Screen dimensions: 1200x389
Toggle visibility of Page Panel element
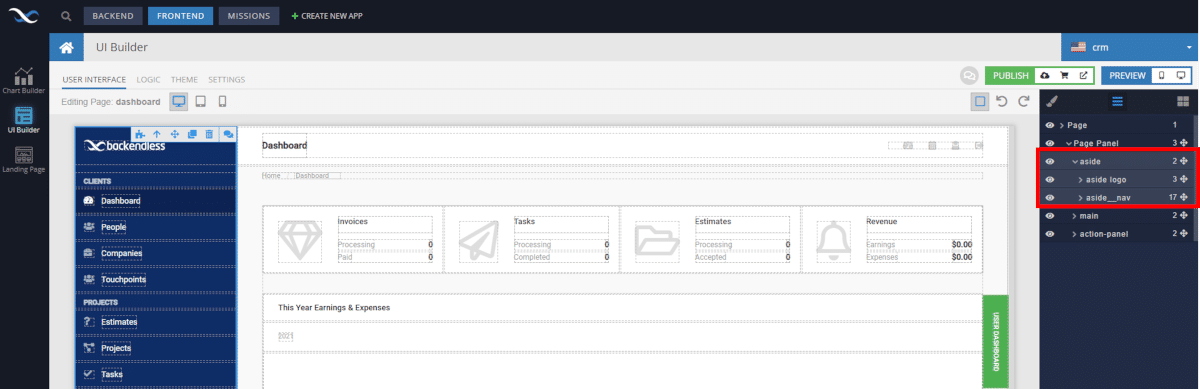1050,143
